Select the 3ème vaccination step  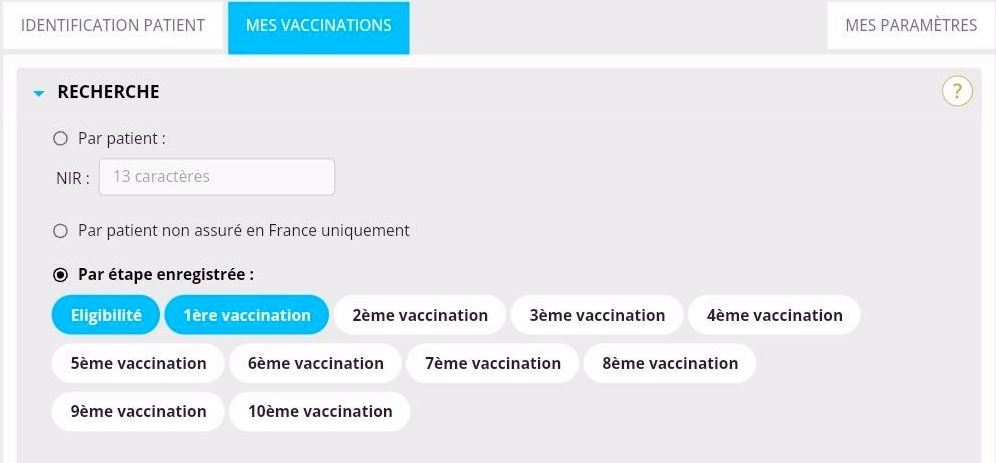[x=597, y=315]
